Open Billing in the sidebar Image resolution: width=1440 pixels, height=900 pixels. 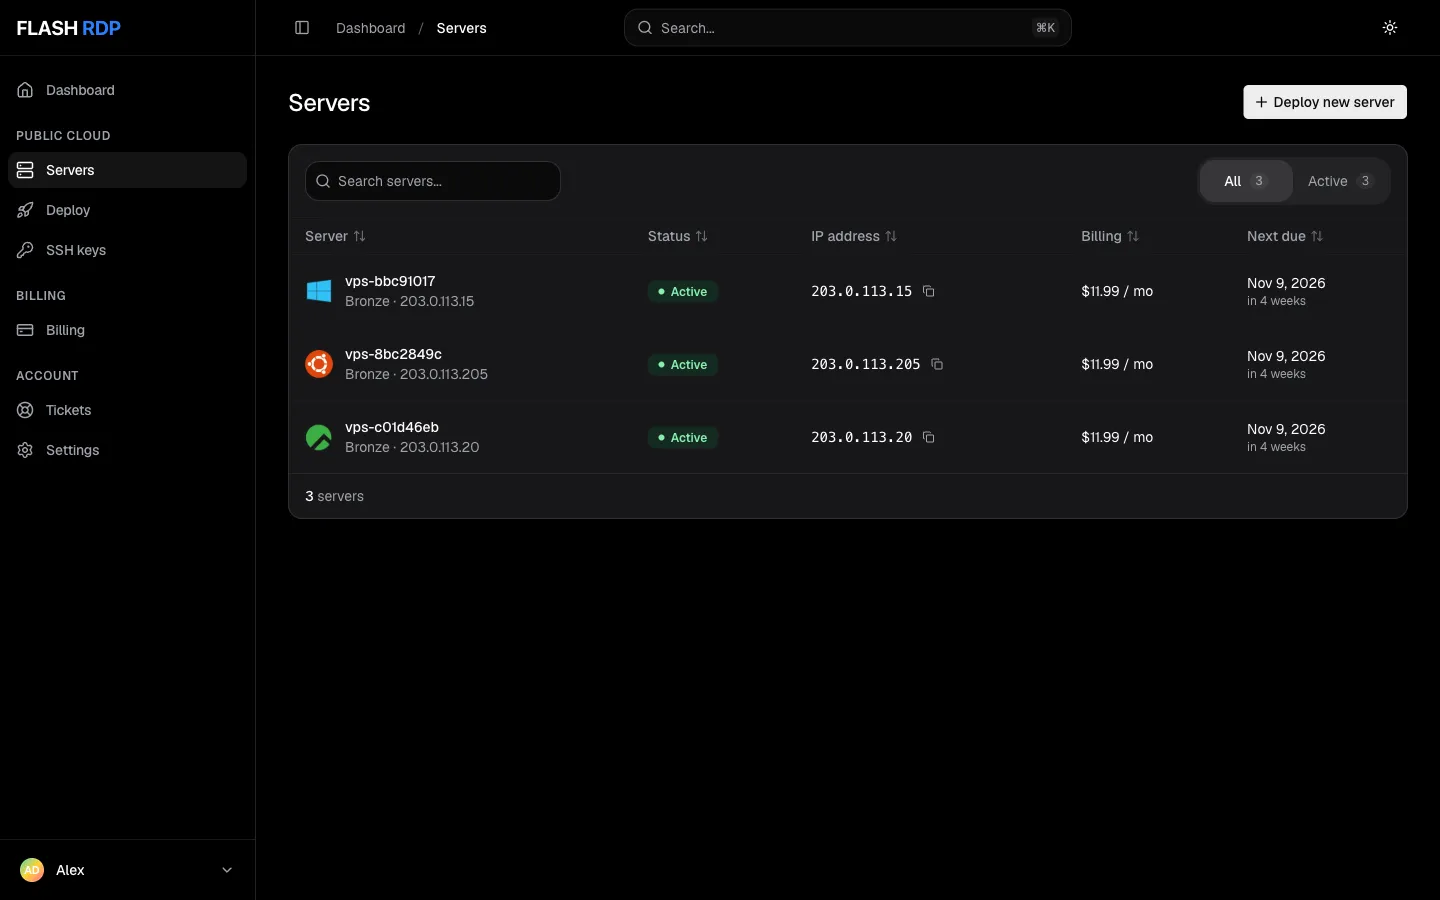(x=127, y=330)
